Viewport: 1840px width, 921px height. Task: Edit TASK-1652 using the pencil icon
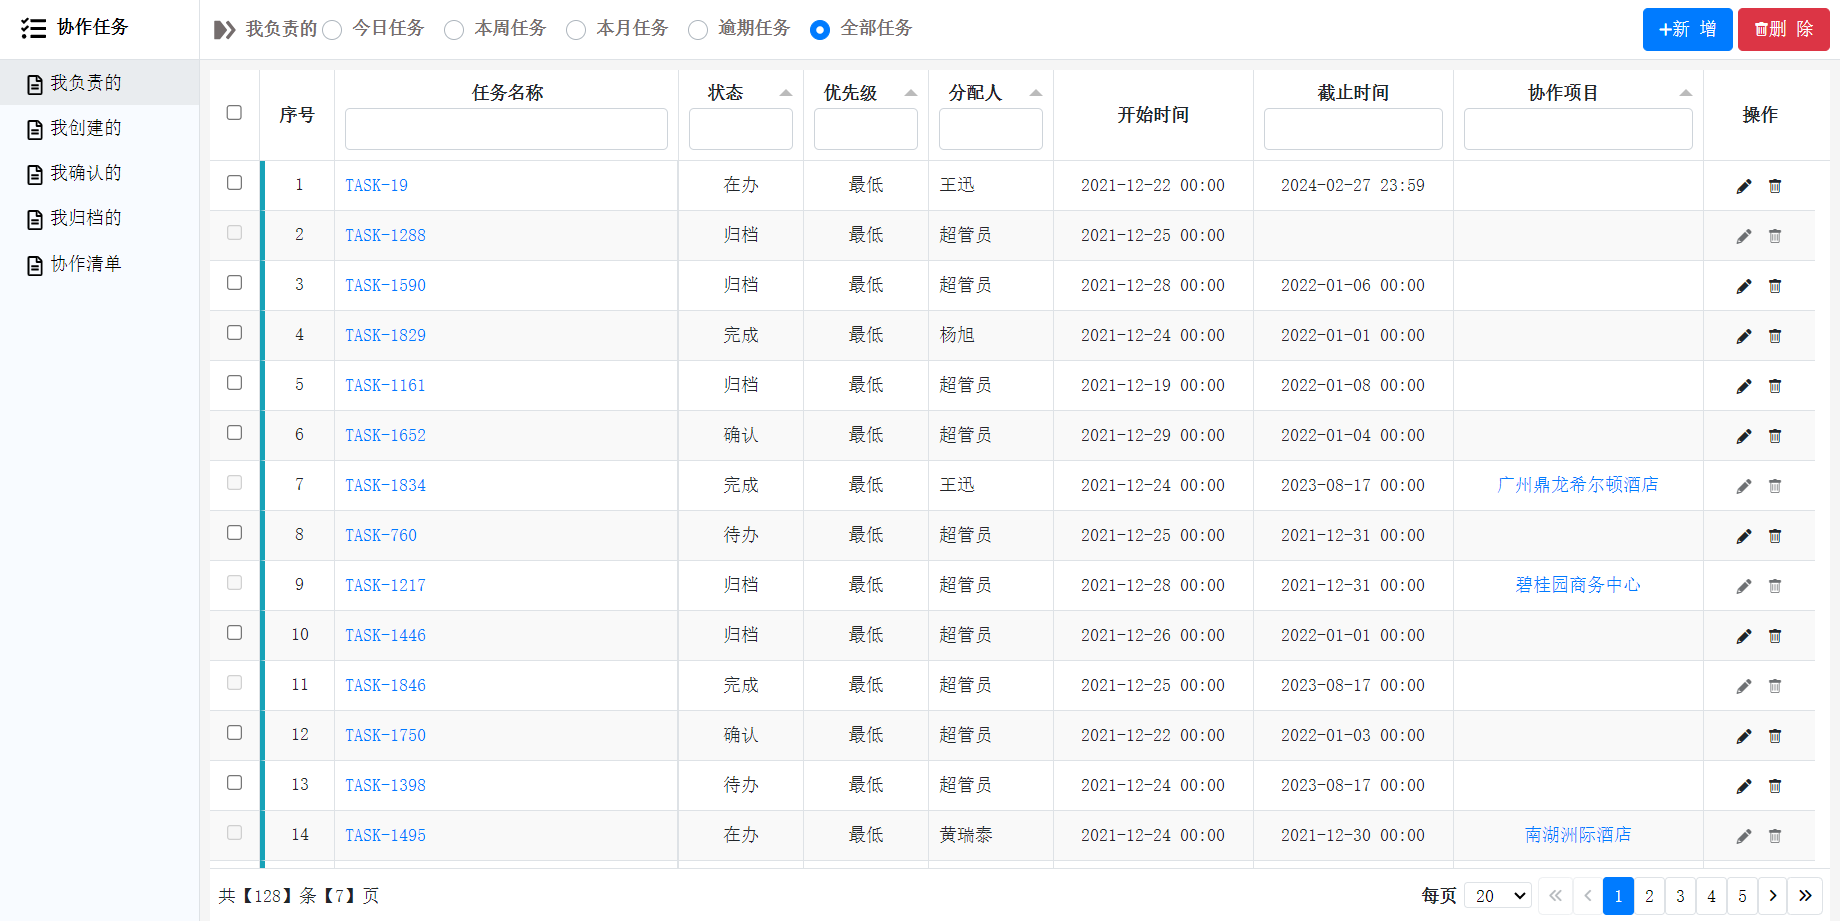(x=1744, y=436)
